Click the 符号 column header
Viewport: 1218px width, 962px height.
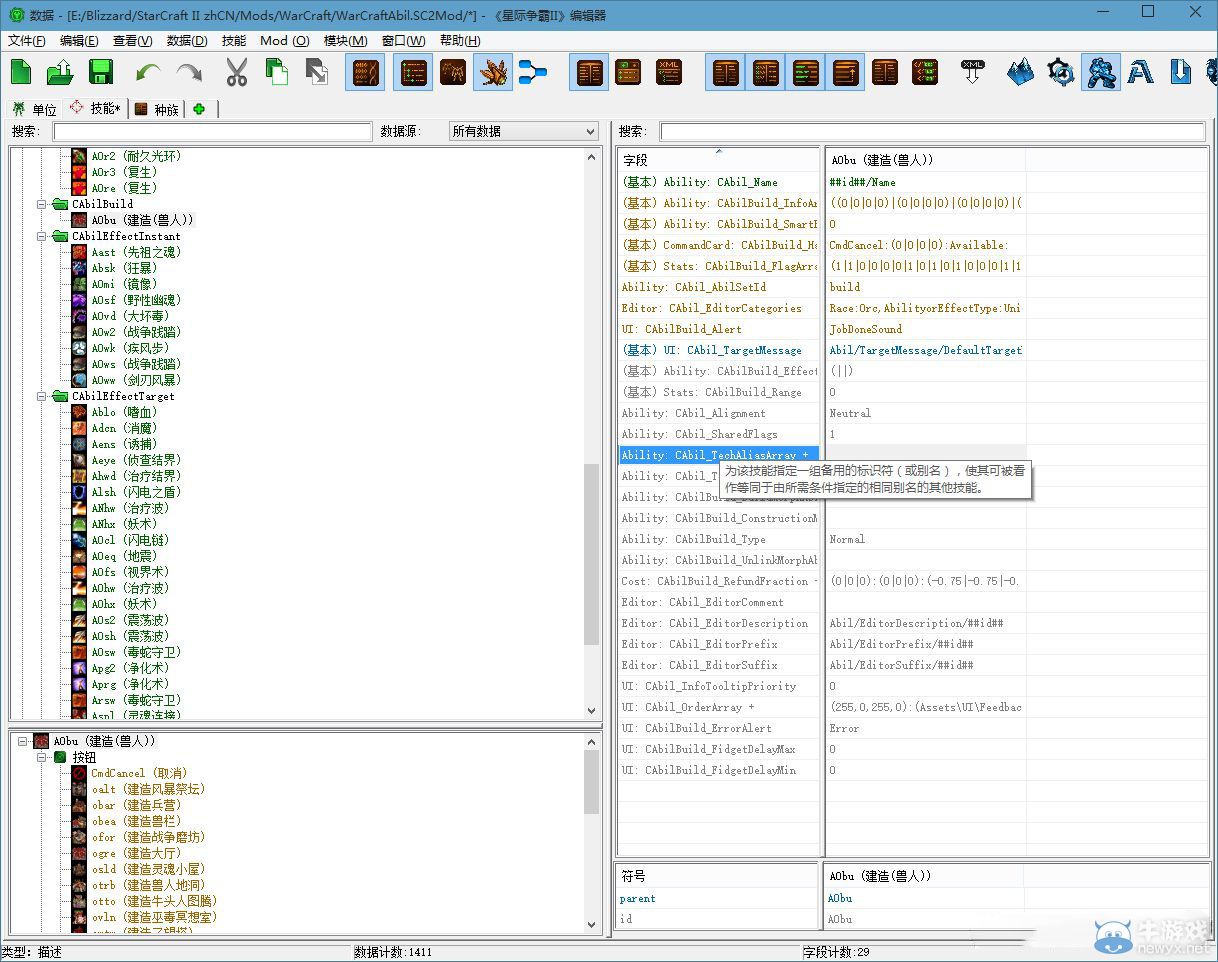716,876
